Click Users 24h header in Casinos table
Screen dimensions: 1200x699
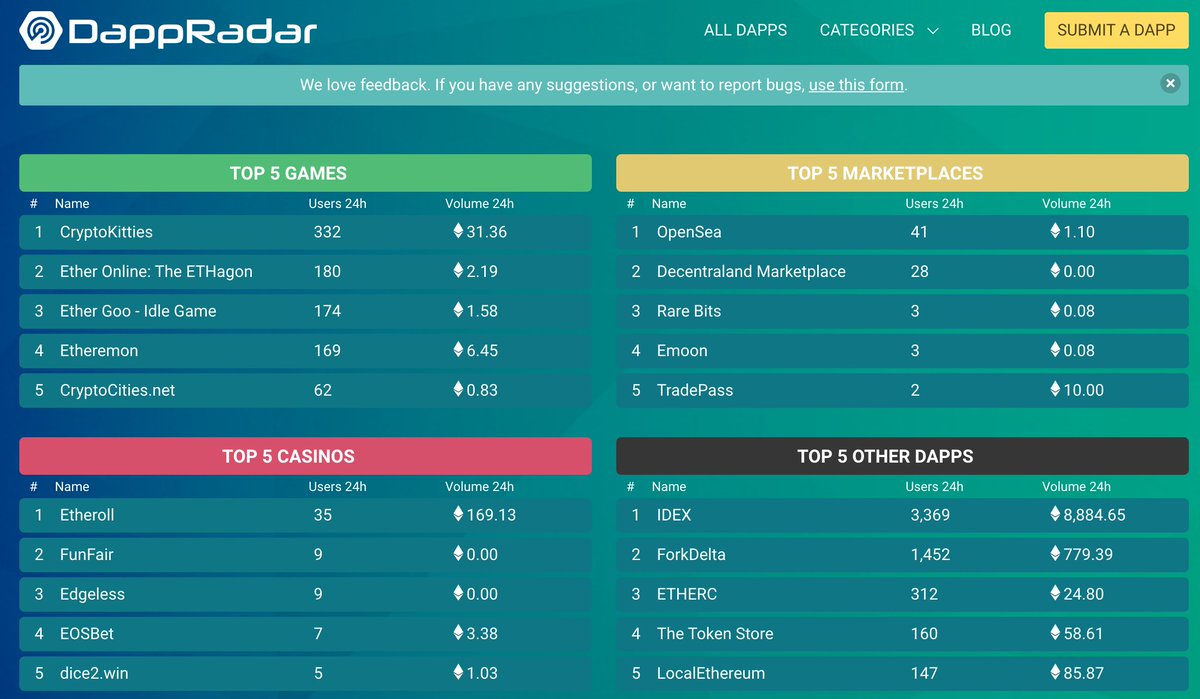click(337, 487)
